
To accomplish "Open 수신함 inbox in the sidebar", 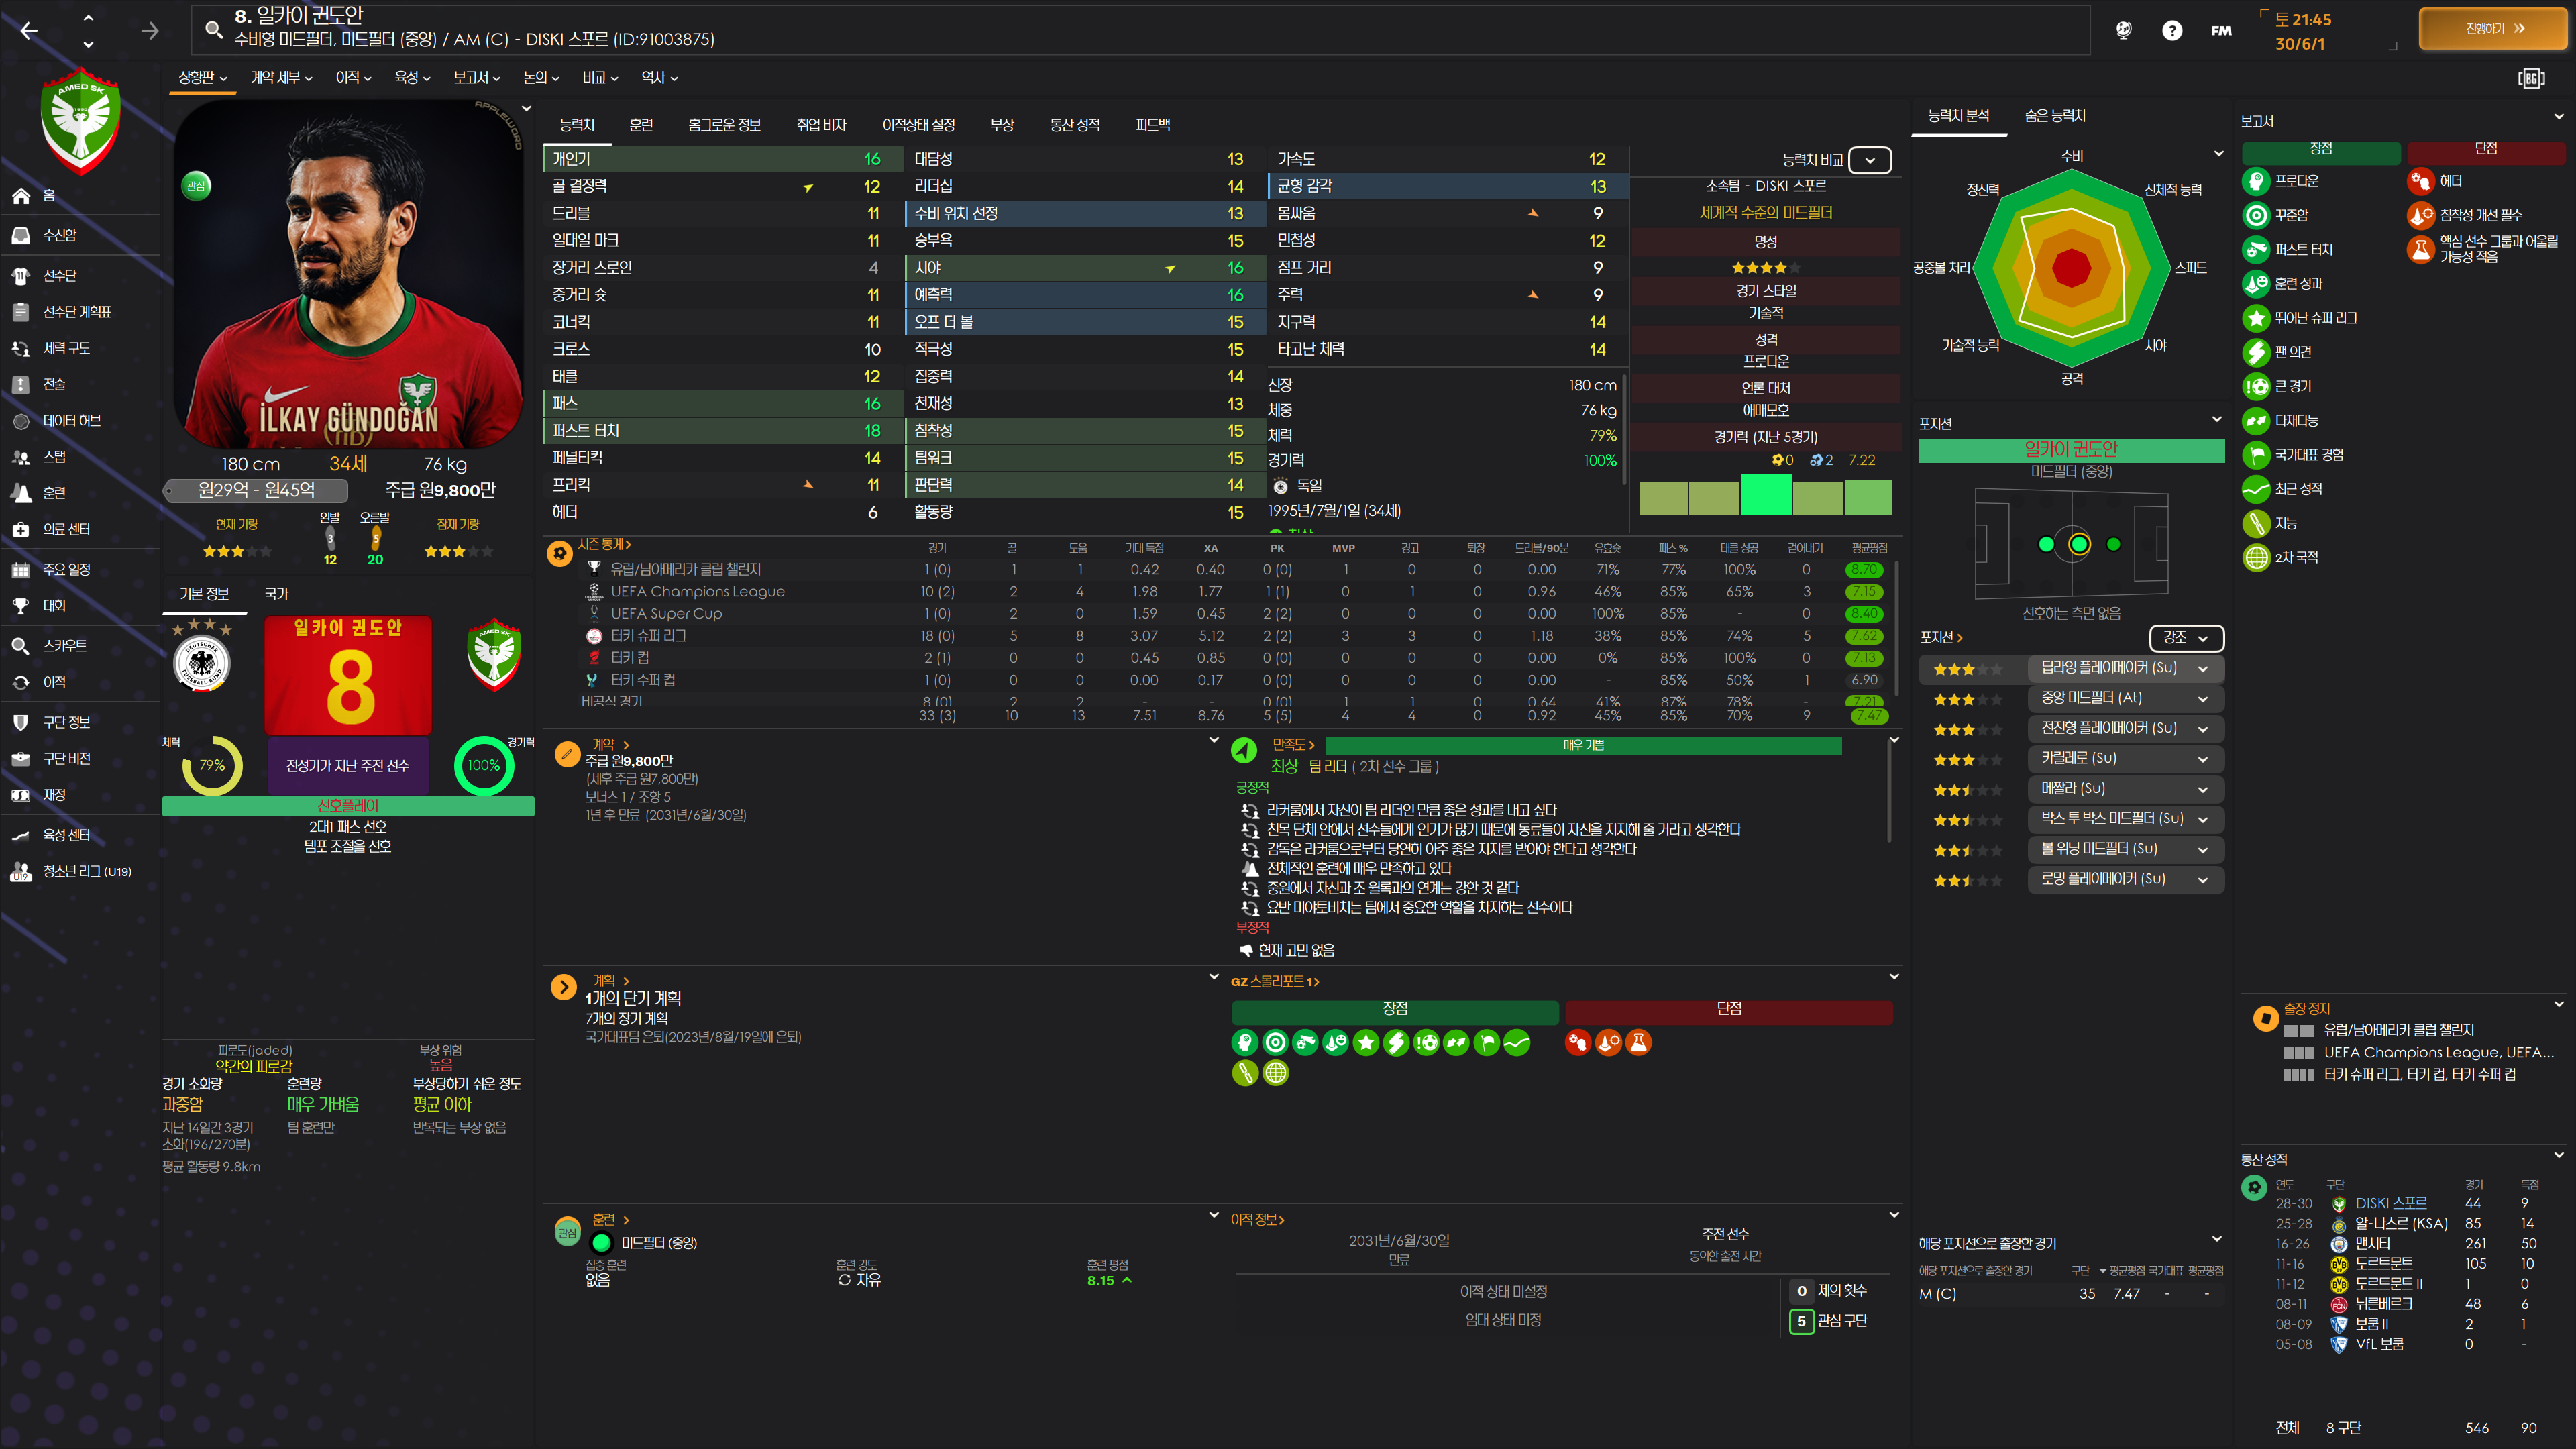I will pyautogui.click(x=59, y=235).
